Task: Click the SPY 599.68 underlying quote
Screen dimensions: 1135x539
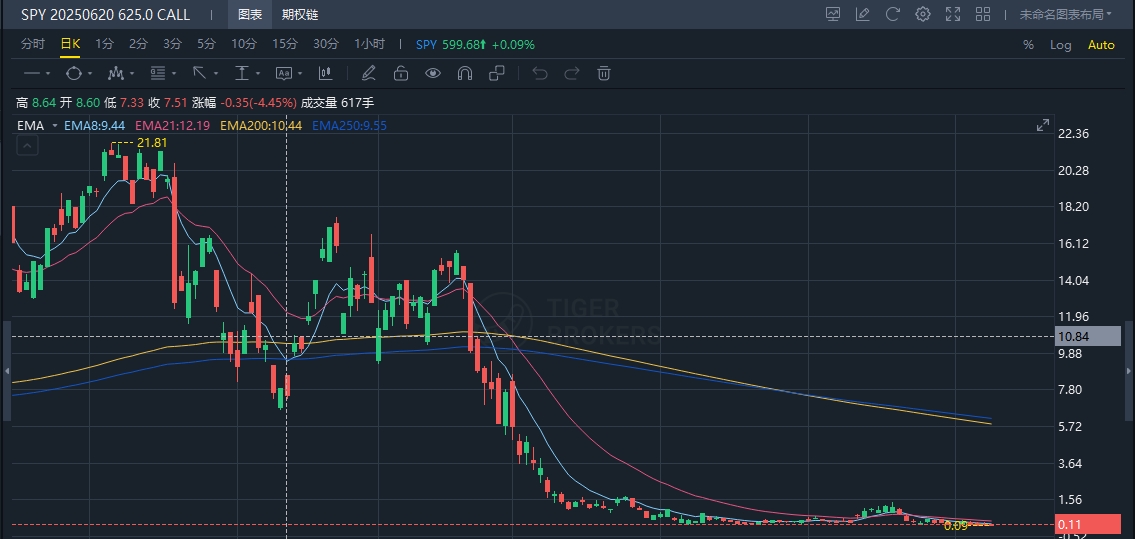Action: coord(475,45)
